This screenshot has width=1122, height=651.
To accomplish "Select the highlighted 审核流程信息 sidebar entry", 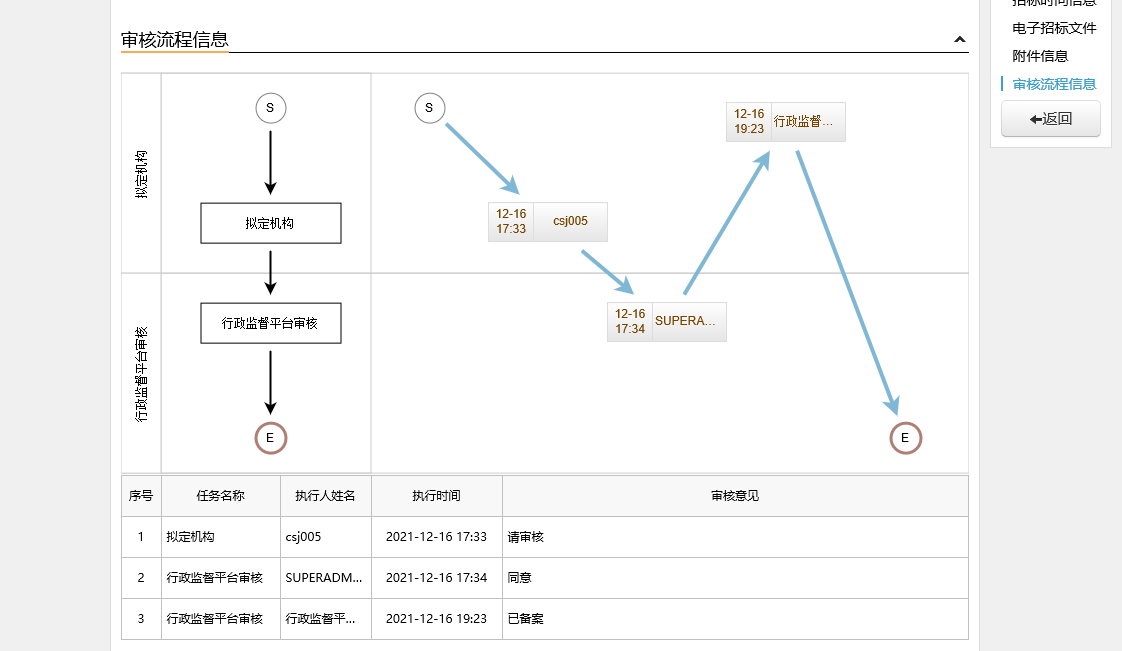I will tap(1055, 85).
